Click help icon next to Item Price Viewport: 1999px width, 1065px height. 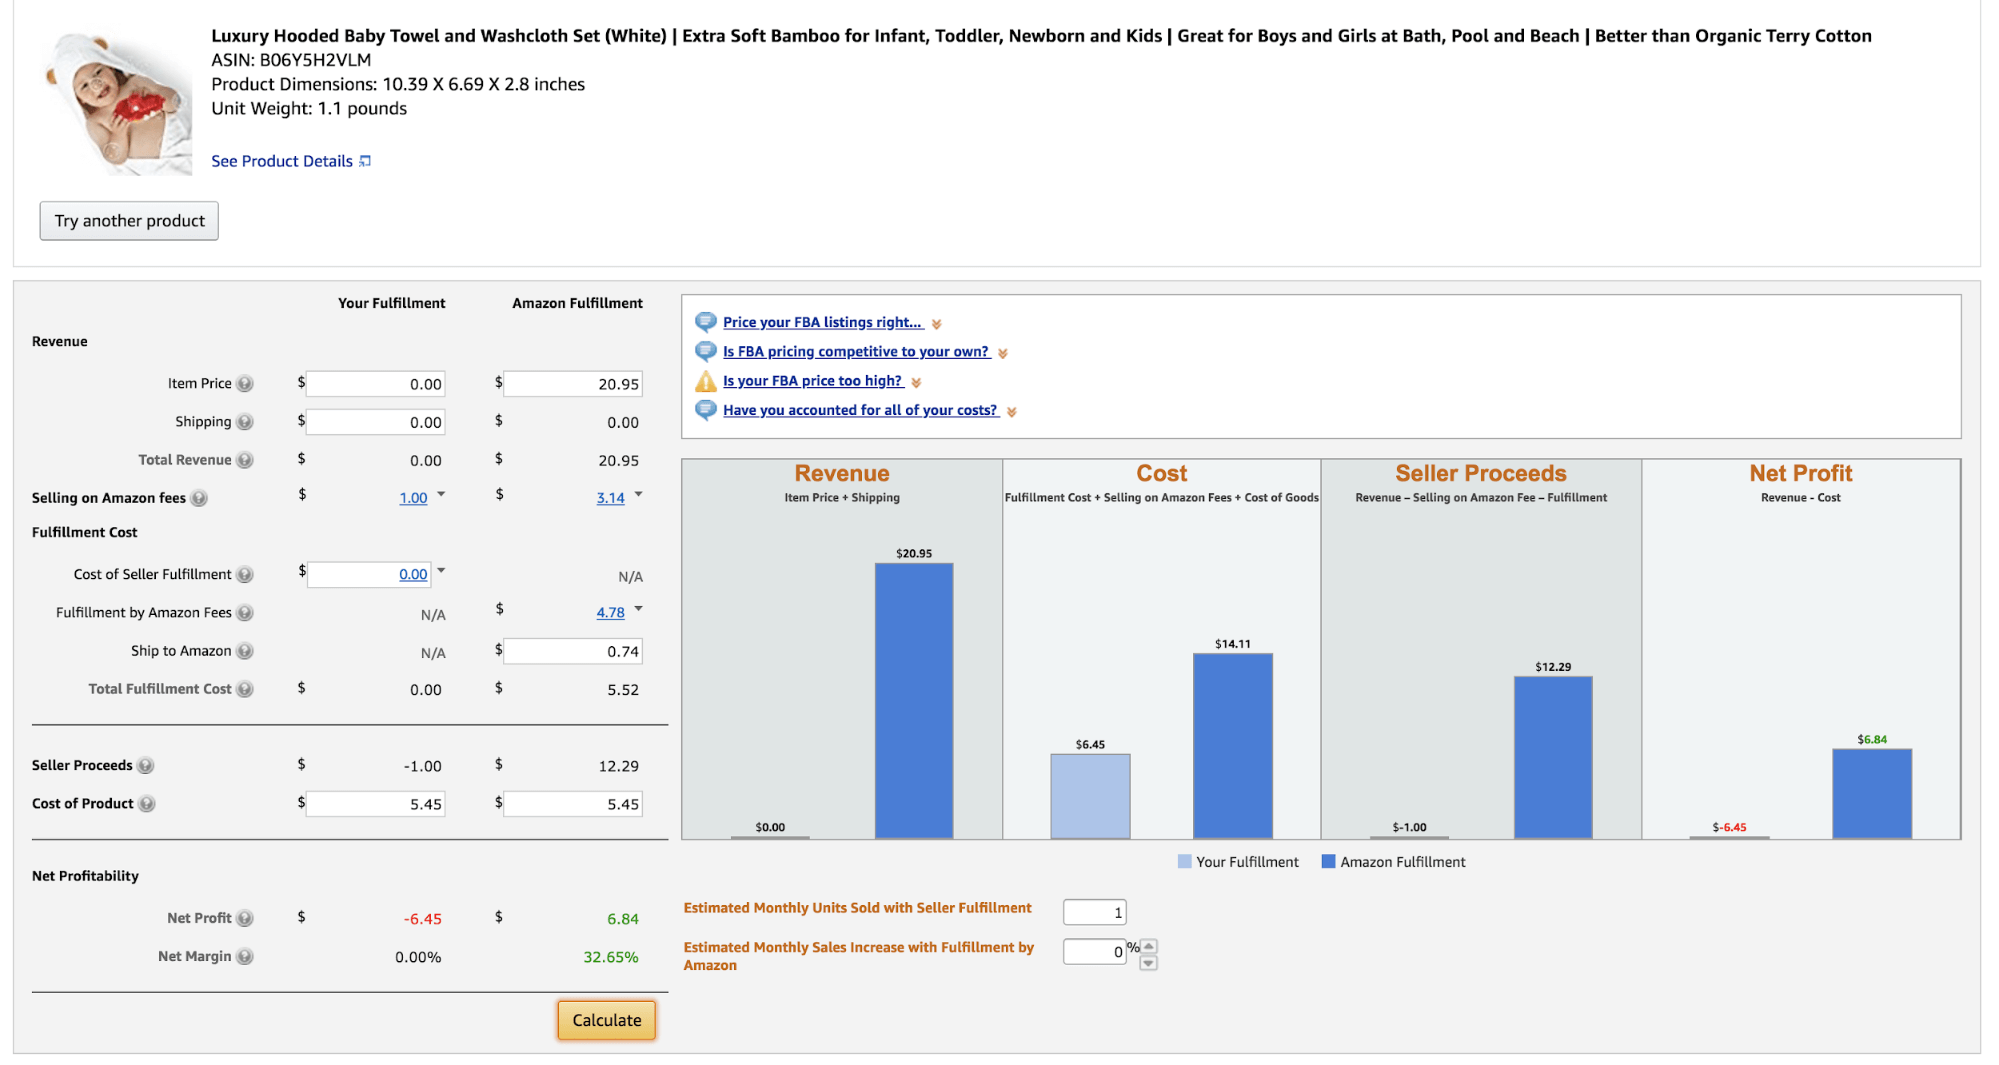(x=245, y=384)
